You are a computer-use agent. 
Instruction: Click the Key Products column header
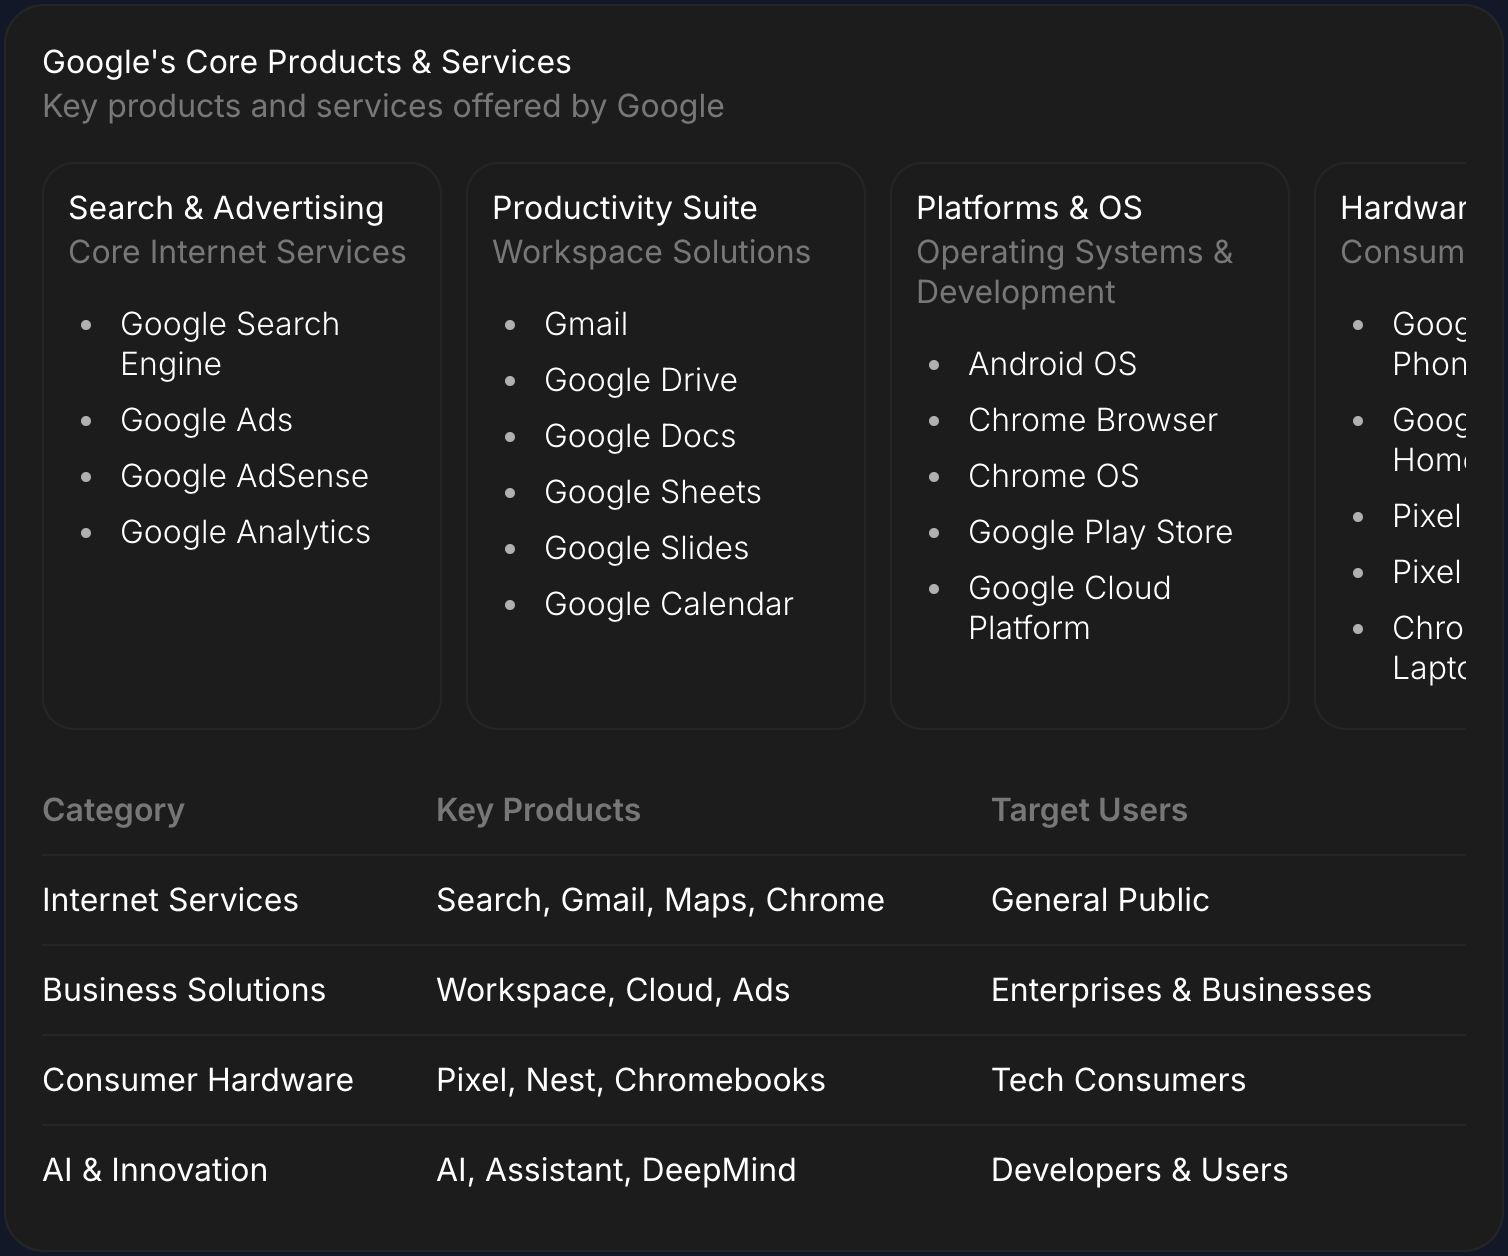tap(538, 810)
